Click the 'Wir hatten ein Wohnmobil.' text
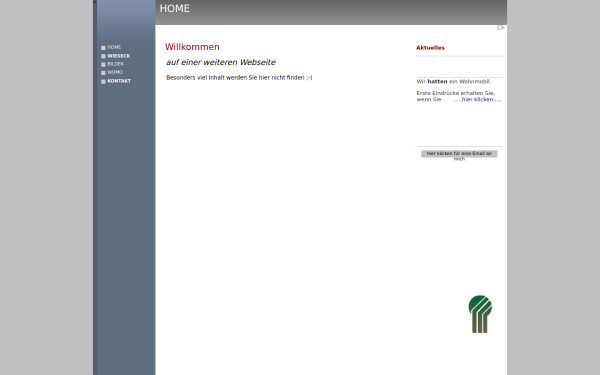Screen dimensions: 600x375 [454, 82]
